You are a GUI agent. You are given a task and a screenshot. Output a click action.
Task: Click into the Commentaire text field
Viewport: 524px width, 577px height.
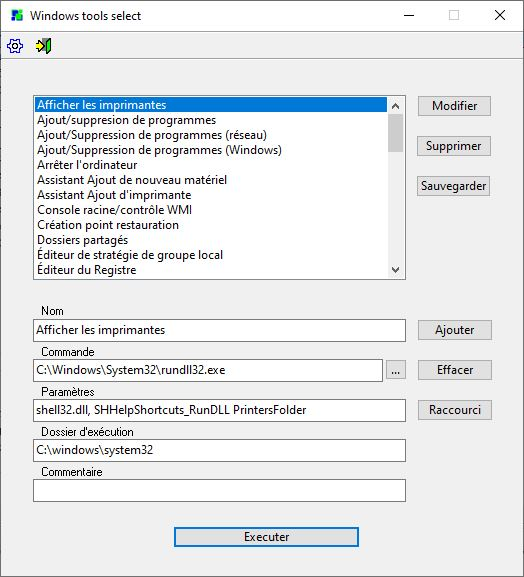[219, 491]
